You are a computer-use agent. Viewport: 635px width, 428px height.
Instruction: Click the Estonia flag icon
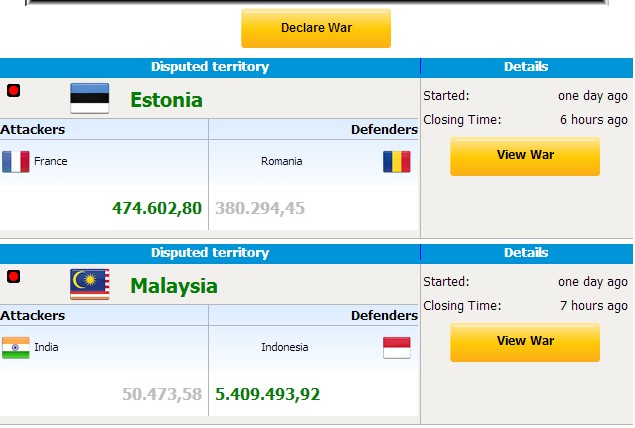89,98
